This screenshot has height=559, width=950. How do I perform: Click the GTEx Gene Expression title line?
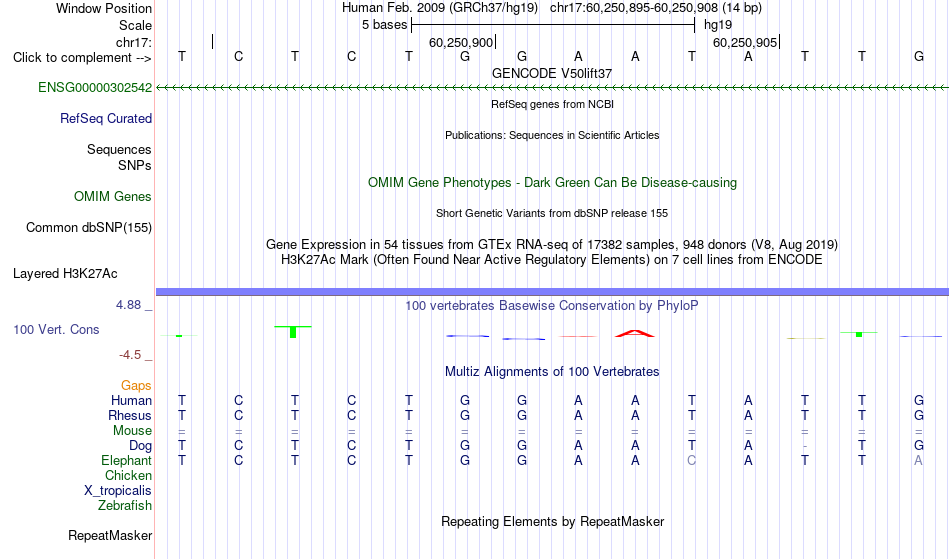pos(552,245)
